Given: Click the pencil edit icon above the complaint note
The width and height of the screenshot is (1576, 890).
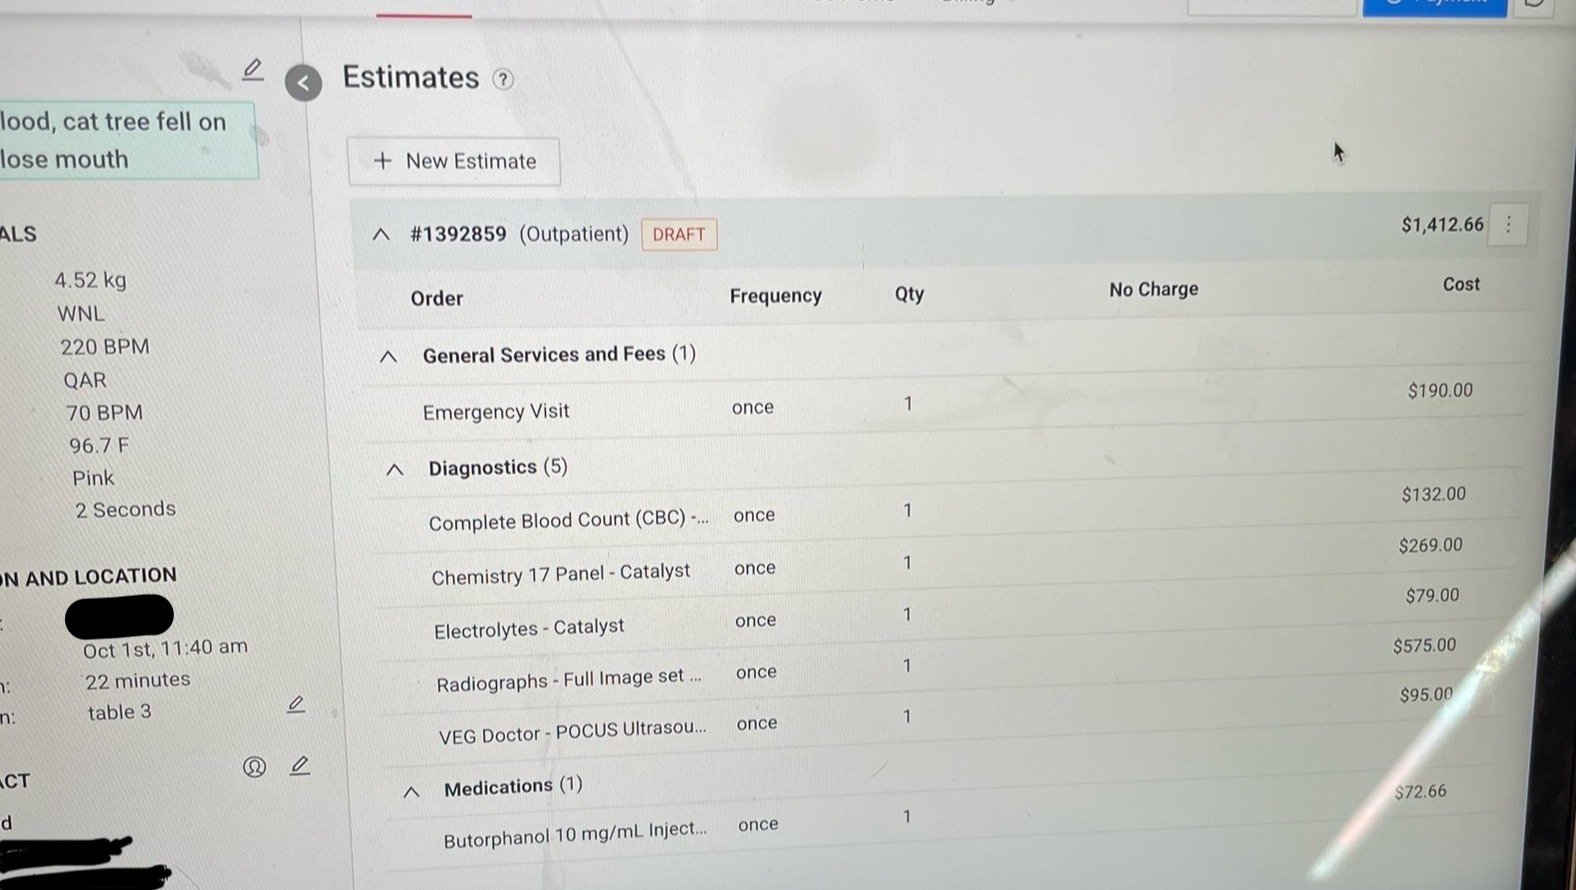Looking at the screenshot, I should pos(253,69).
